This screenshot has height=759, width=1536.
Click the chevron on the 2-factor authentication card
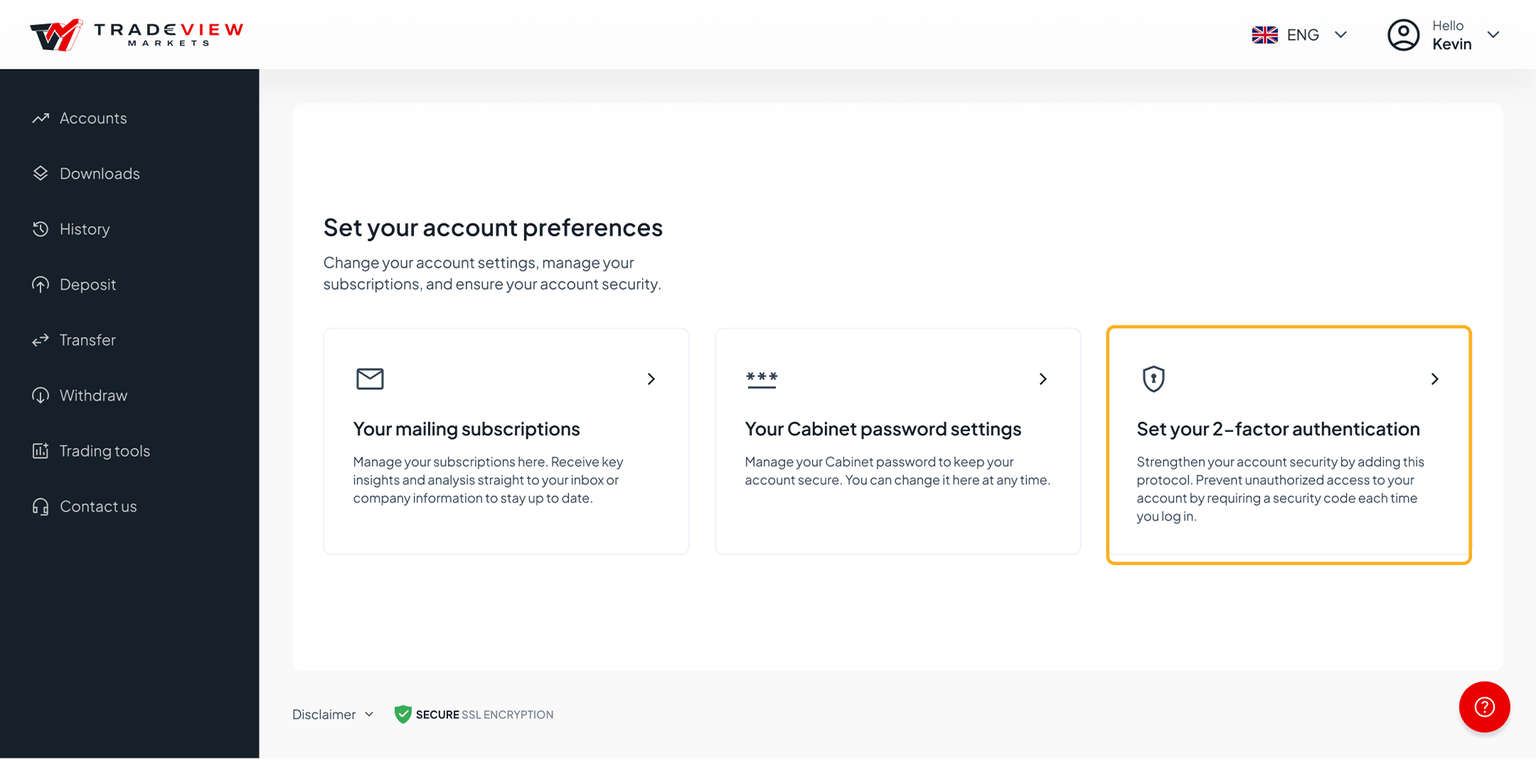click(x=1434, y=379)
